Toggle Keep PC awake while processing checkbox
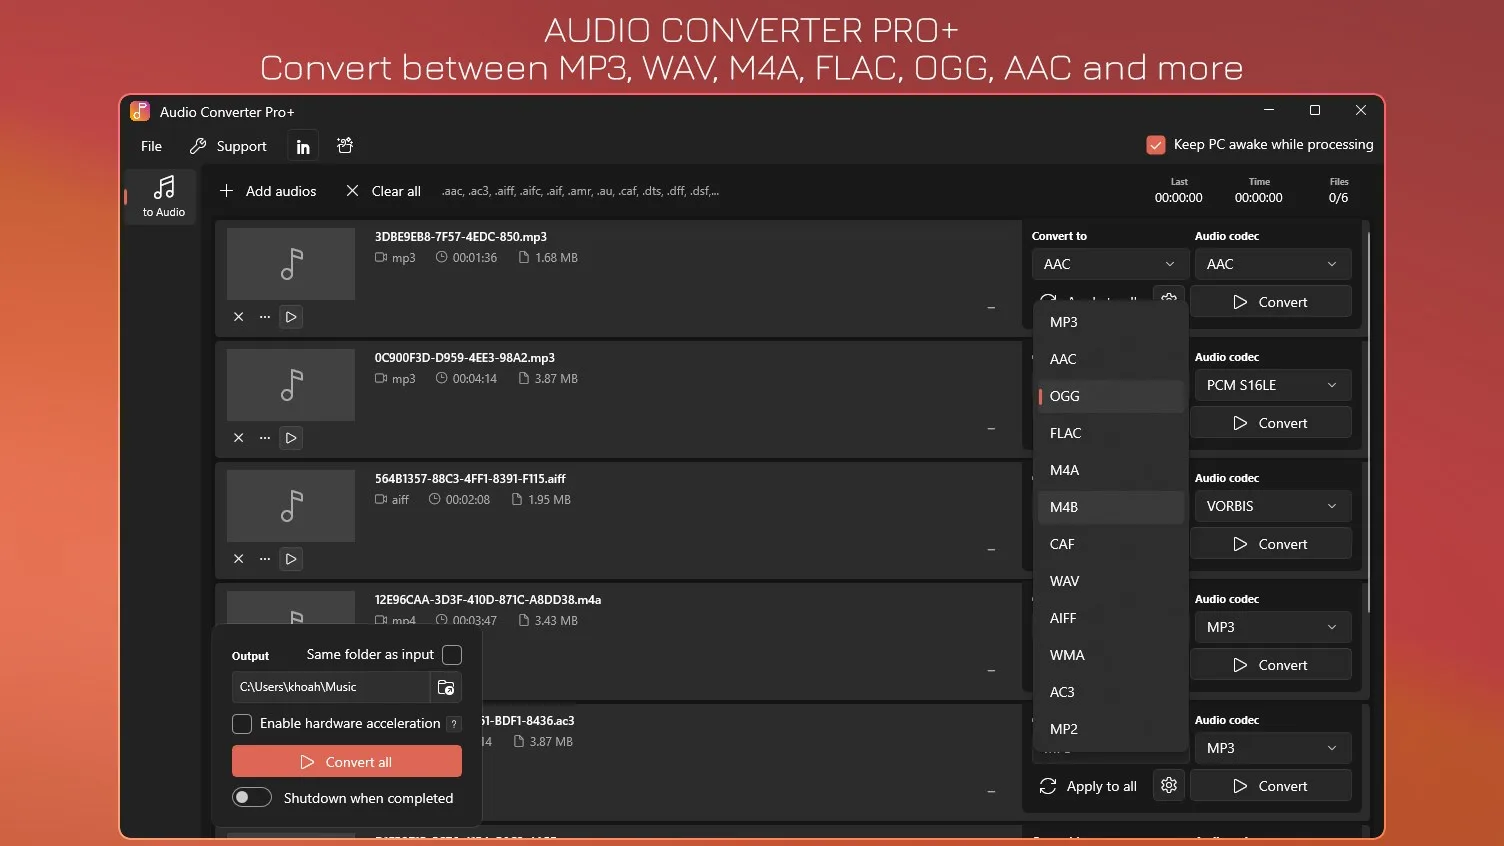This screenshot has height=846, width=1504. 1156,145
